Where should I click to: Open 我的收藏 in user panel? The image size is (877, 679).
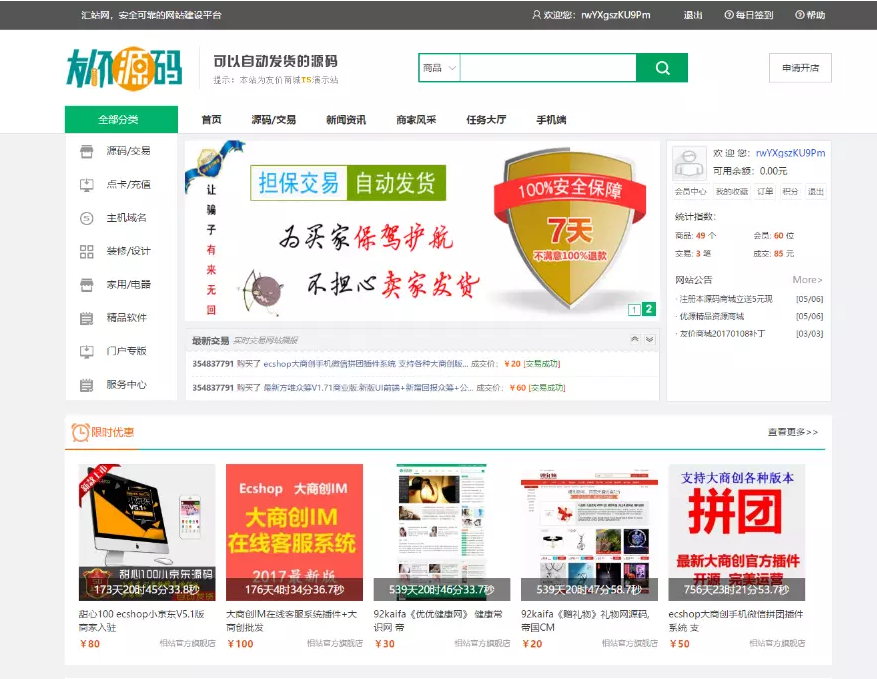(x=732, y=191)
